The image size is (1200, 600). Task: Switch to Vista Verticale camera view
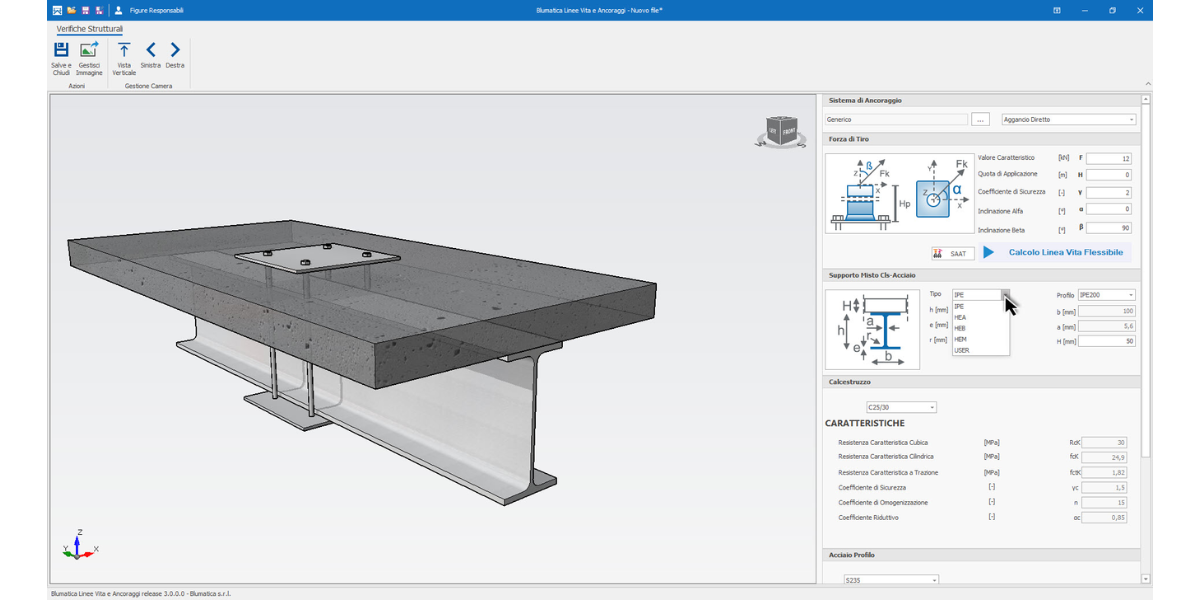point(124,49)
